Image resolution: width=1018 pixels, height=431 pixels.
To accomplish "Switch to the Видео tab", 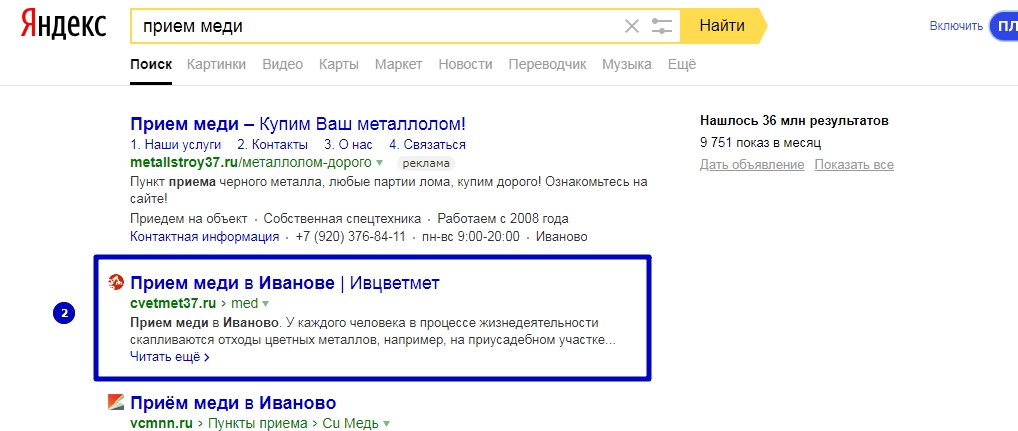I will tap(282, 64).
